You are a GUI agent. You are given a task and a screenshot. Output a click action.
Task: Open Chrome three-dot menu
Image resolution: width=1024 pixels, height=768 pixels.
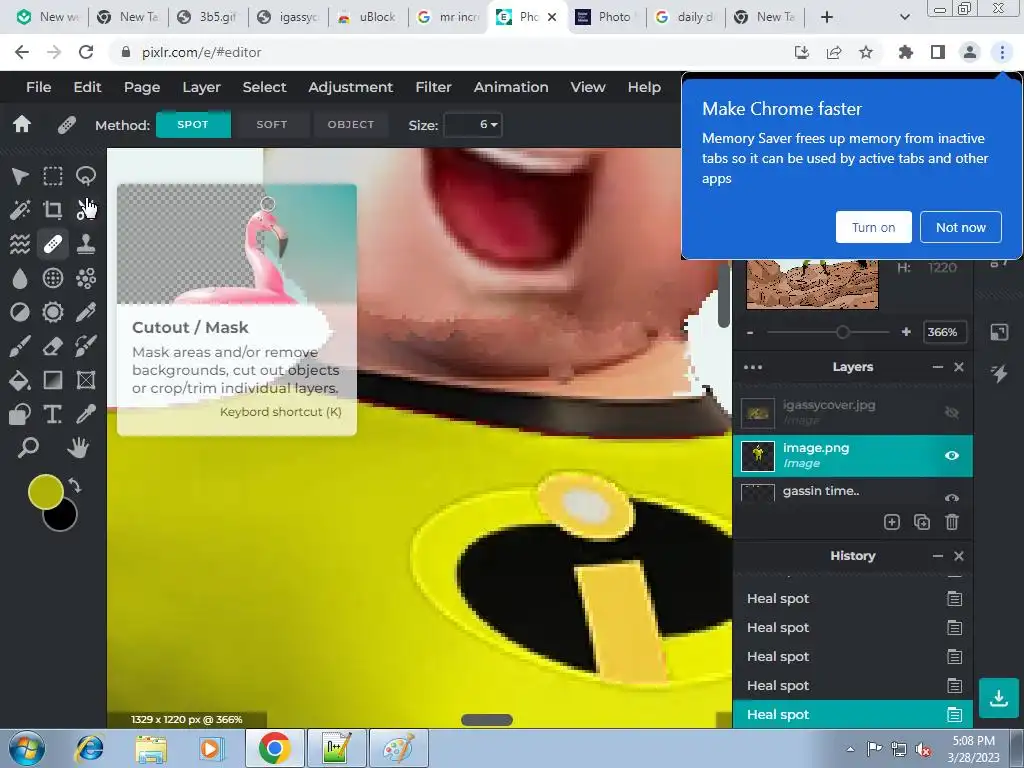tap(1002, 52)
